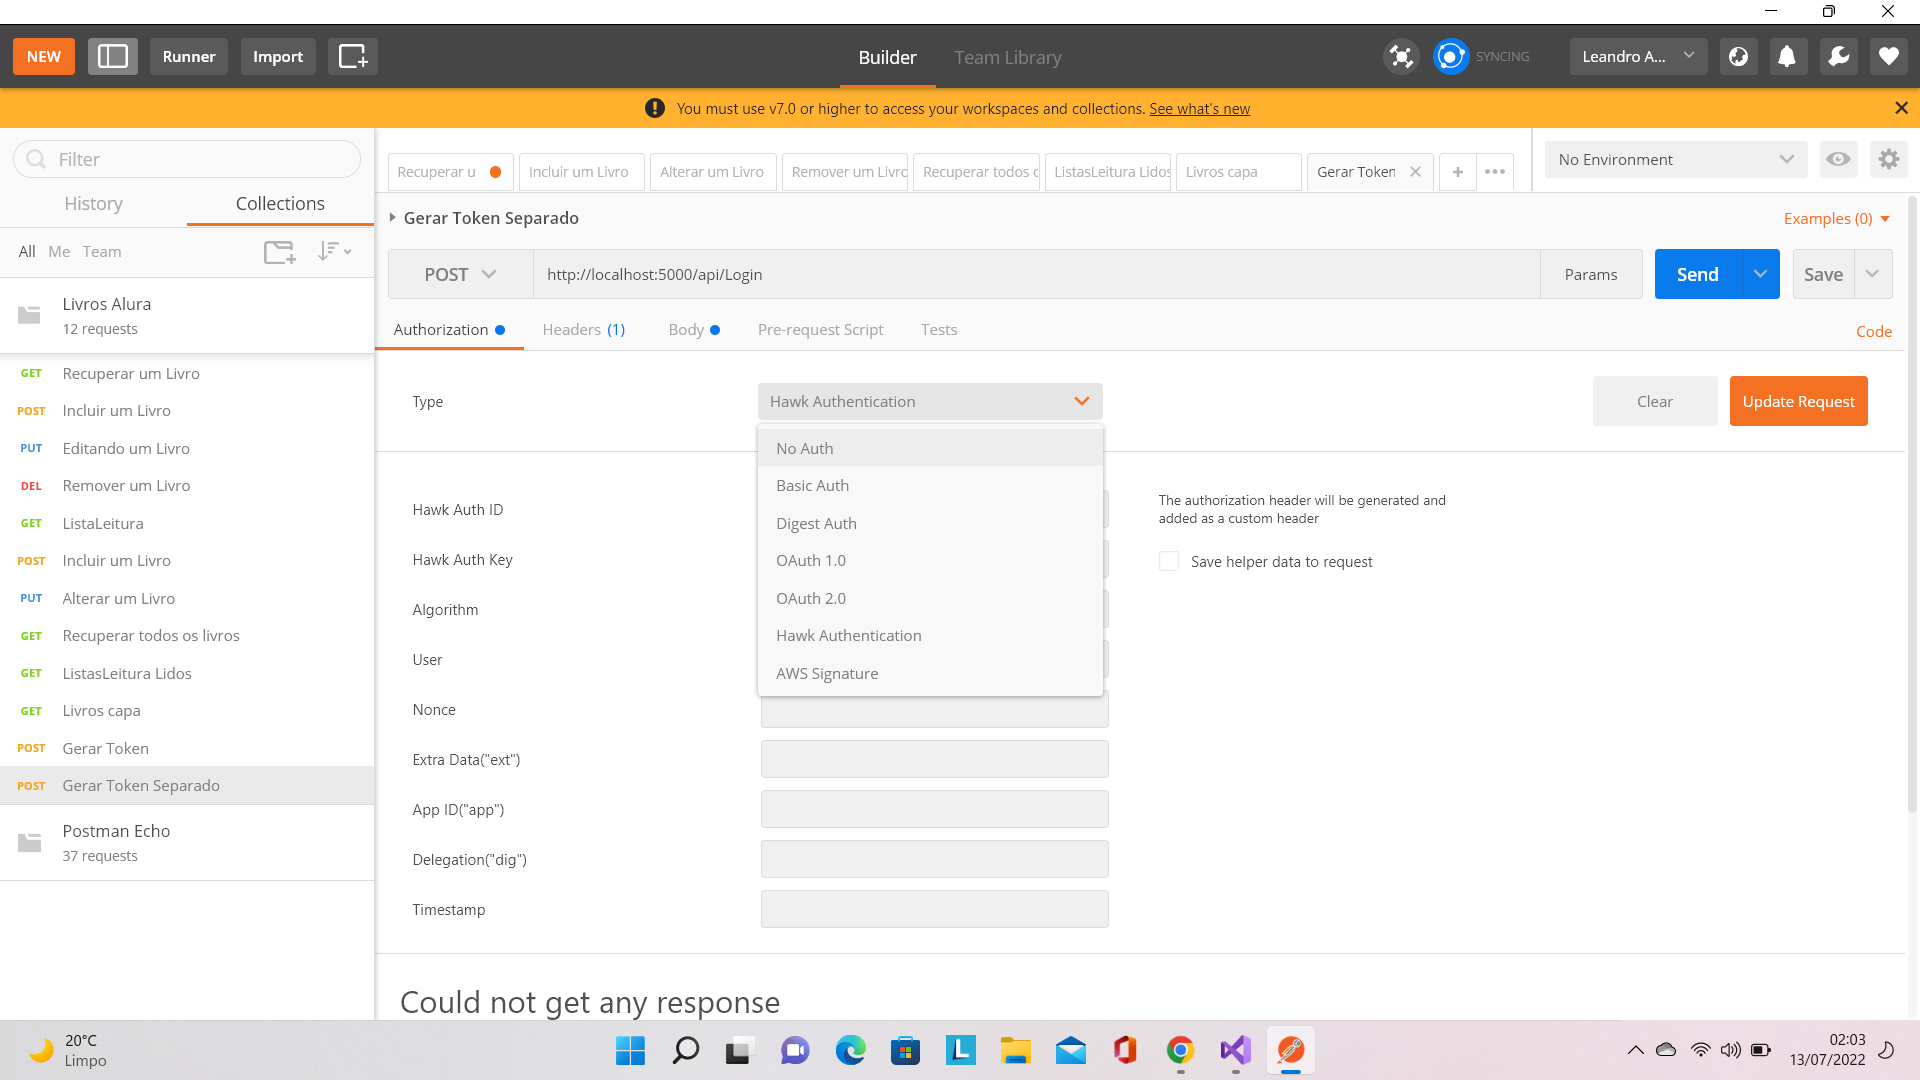Open the See what's new link
1920x1080 pixels.
pyautogui.click(x=1199, y=108)
